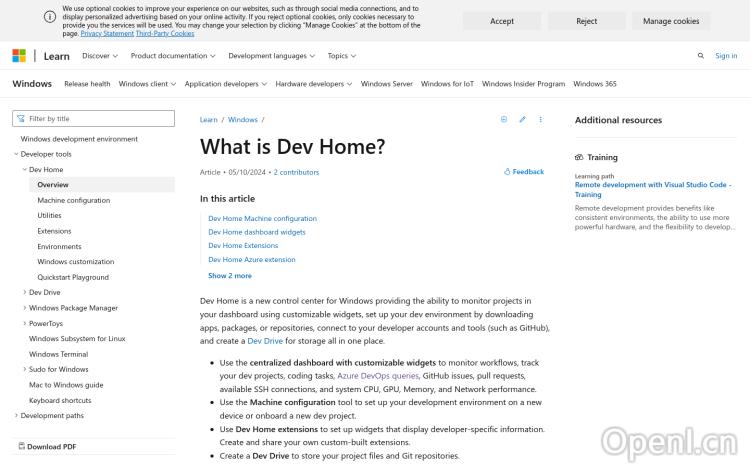The height and width of the screenshot is (468, 750).
Task: Jump to Dev Home Azure extension section
Action: 252,259
